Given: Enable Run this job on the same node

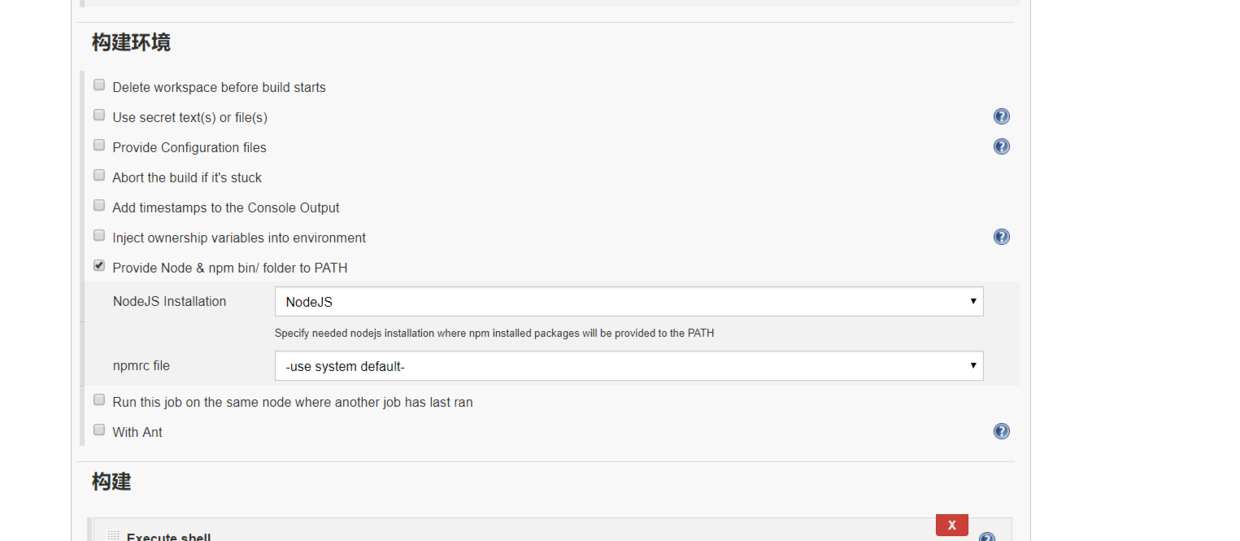Looking at the screenshot, I should coord(99,400).
